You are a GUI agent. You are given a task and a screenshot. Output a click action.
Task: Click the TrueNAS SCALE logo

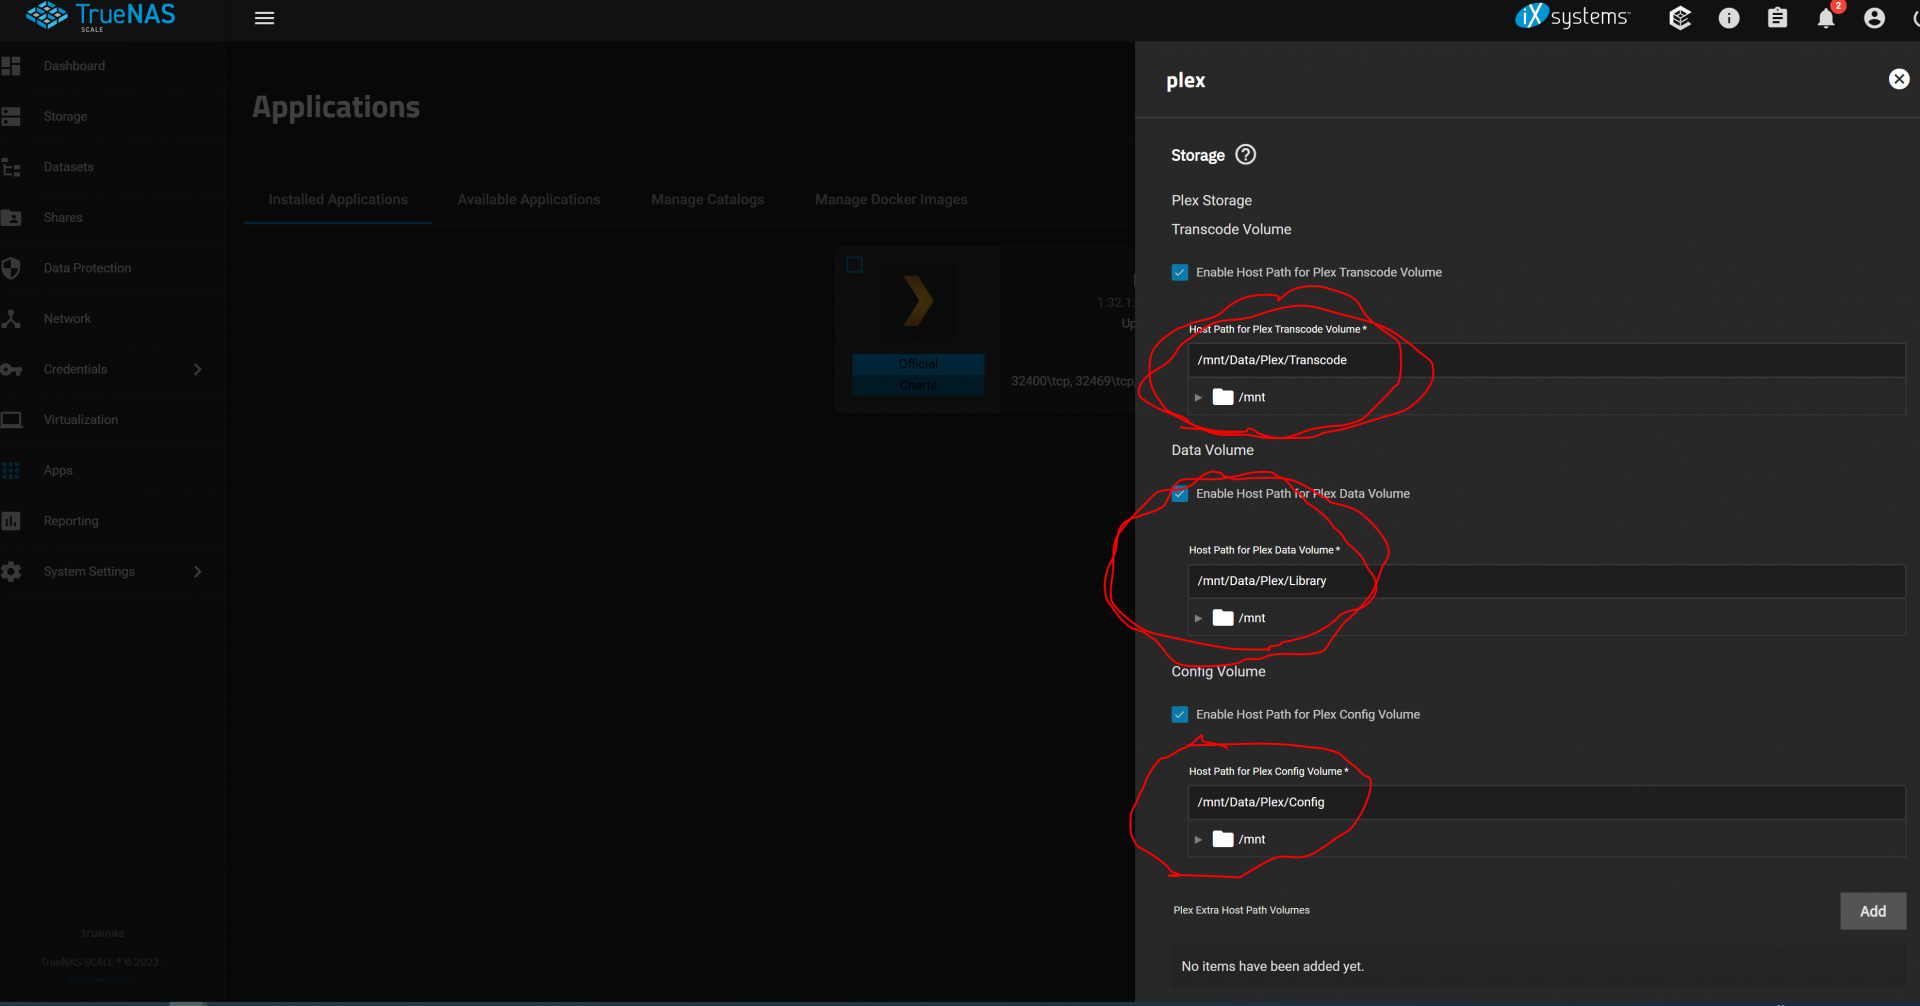tap(101, 17)
